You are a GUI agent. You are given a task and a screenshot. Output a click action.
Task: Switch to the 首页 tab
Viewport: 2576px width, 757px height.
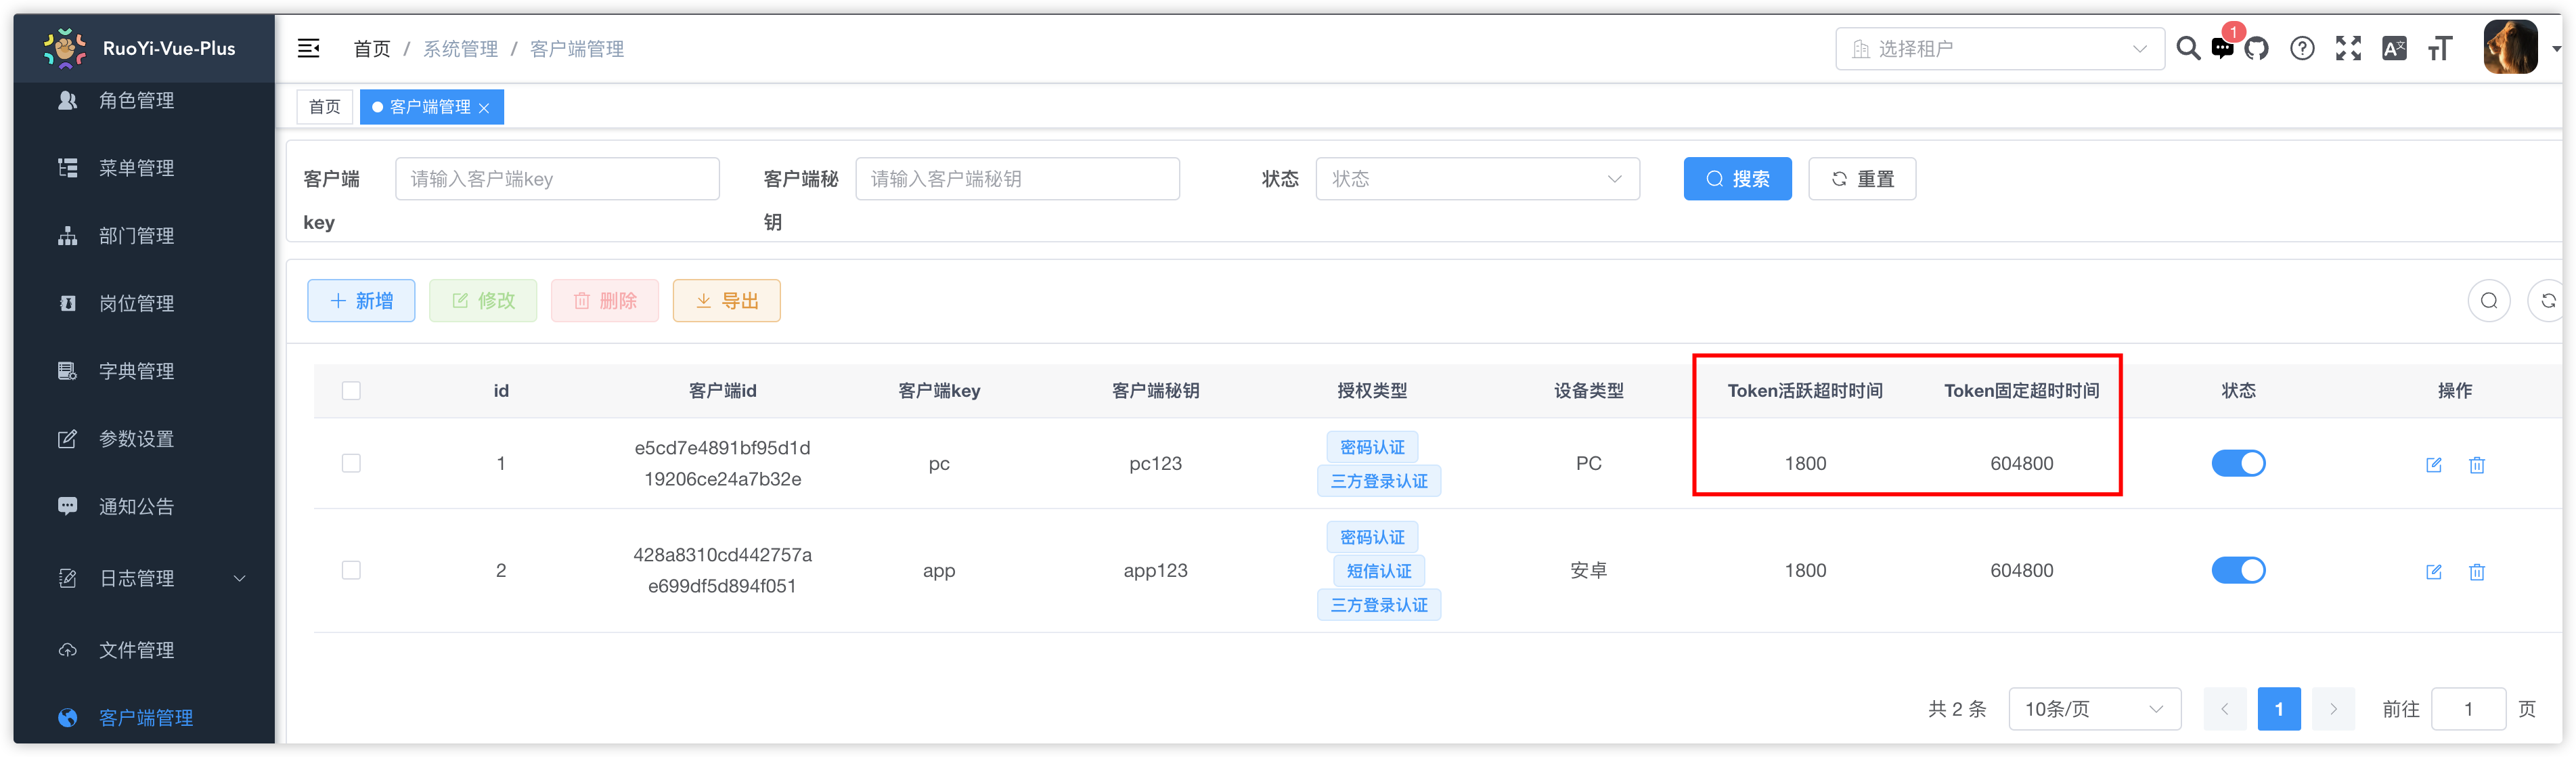click(x=324, y=106)
